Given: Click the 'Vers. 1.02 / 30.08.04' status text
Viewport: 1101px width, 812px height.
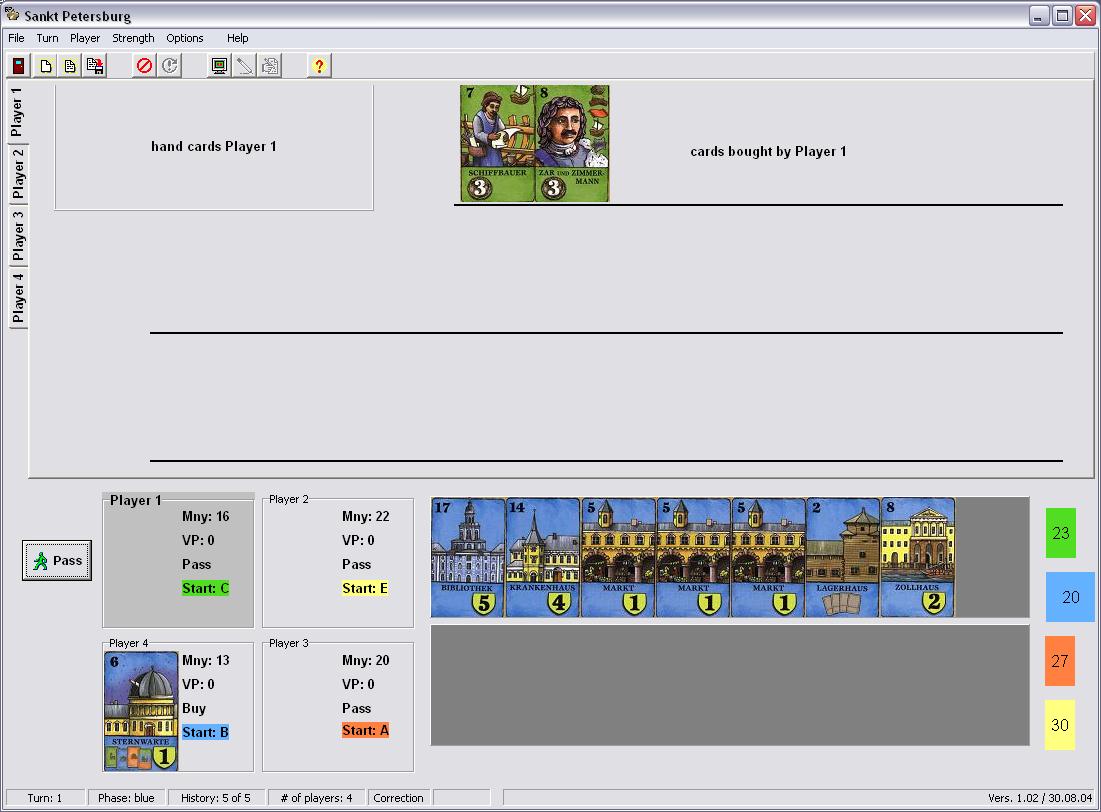Looking at the screenshot, I should [x=1040, y=798].
